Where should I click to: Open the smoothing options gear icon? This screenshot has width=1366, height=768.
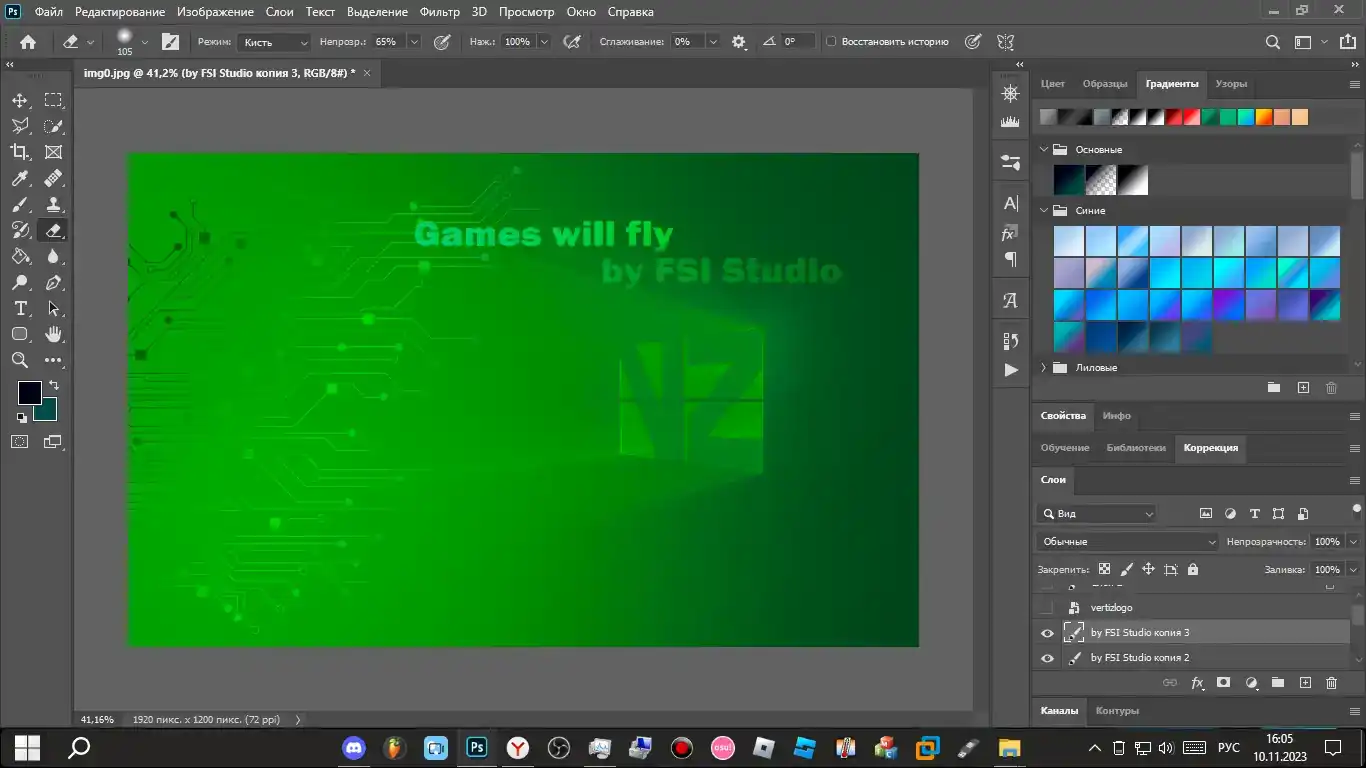(739, 42)
